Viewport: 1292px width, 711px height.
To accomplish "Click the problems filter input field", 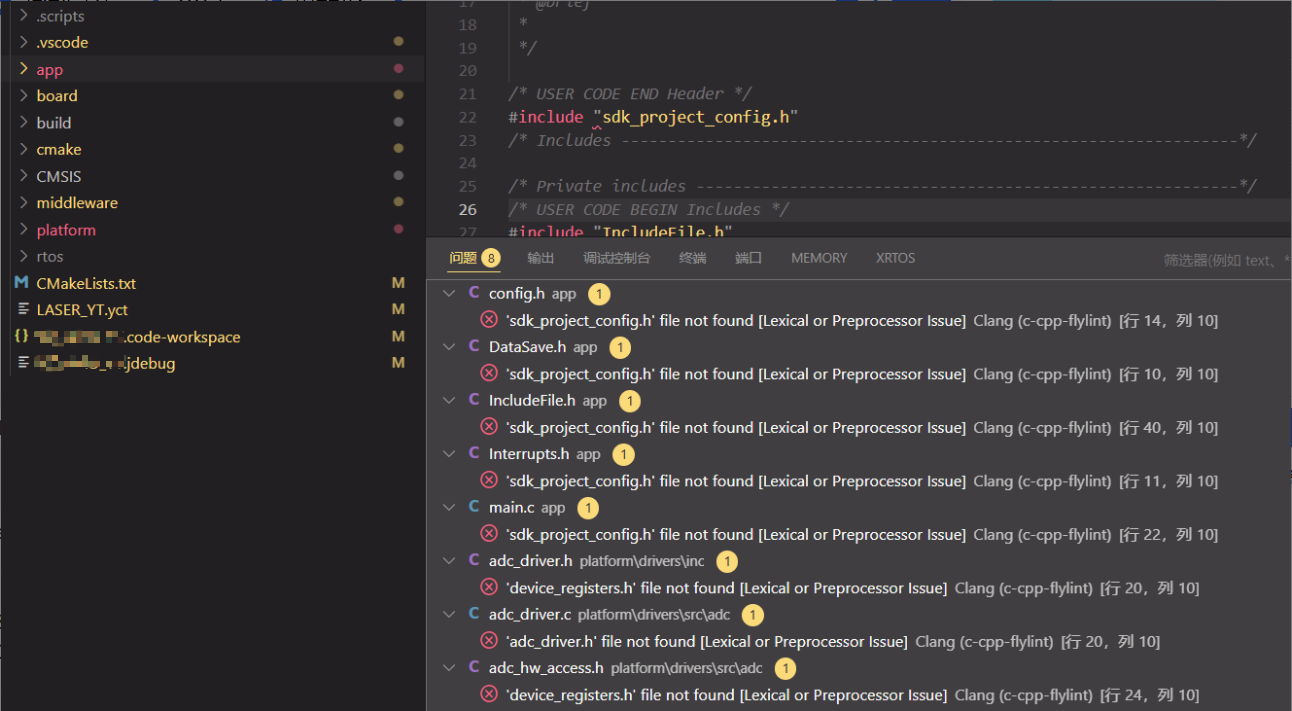I will (1225, 260).
